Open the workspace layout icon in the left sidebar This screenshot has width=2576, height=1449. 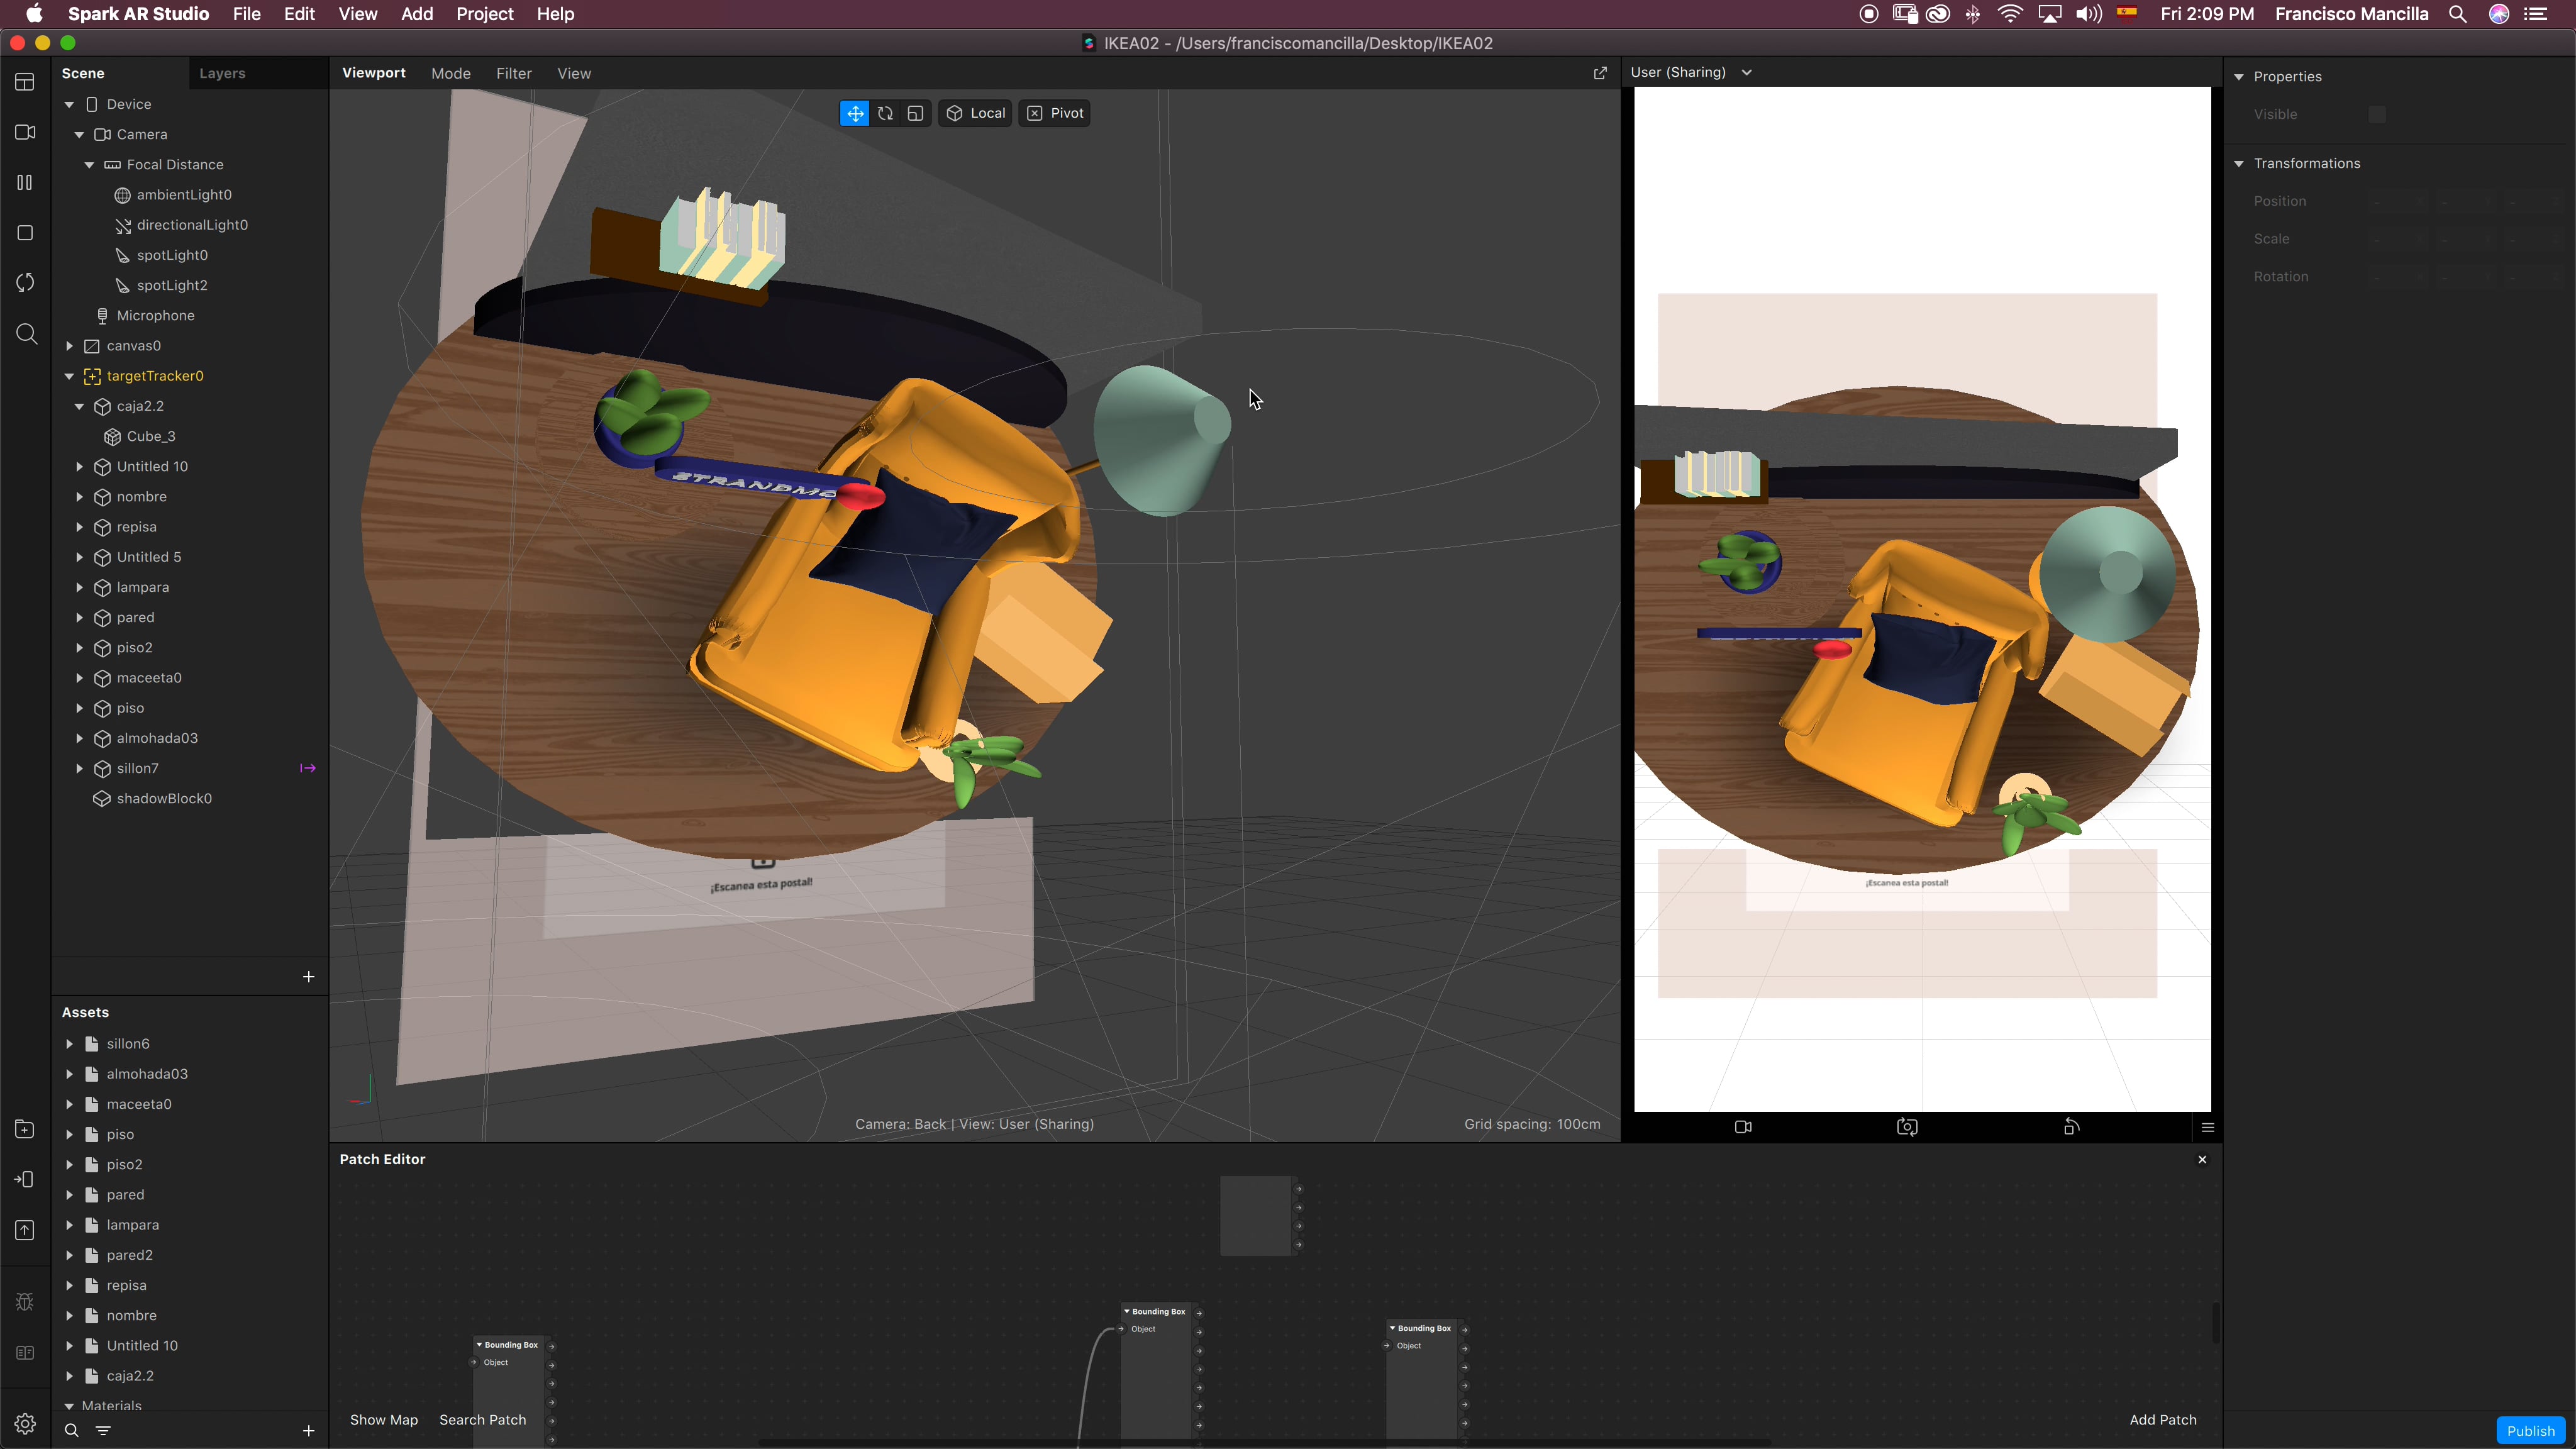(25, 82)
